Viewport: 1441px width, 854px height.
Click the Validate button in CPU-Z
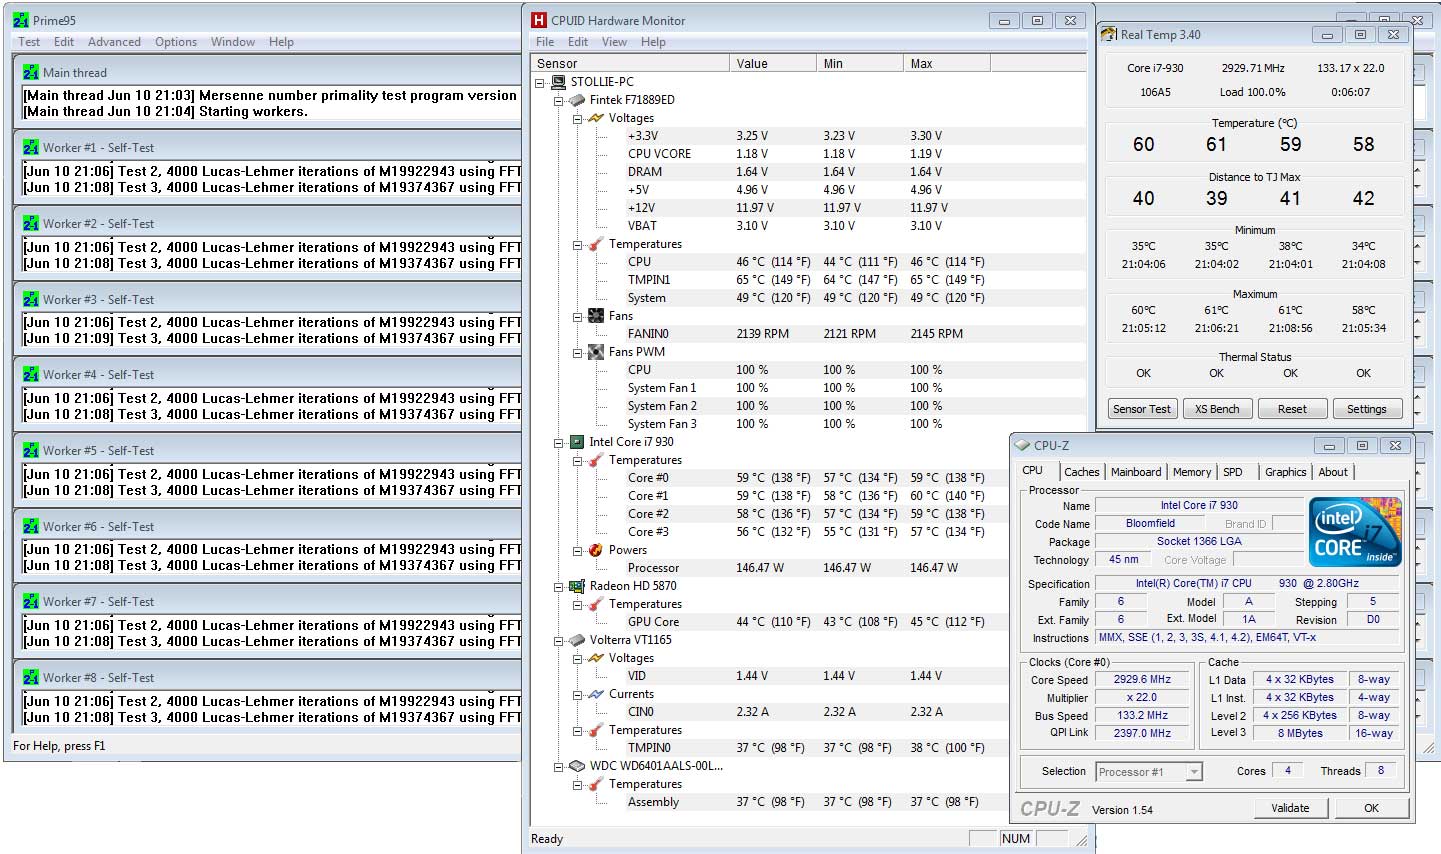[1289, 808]
